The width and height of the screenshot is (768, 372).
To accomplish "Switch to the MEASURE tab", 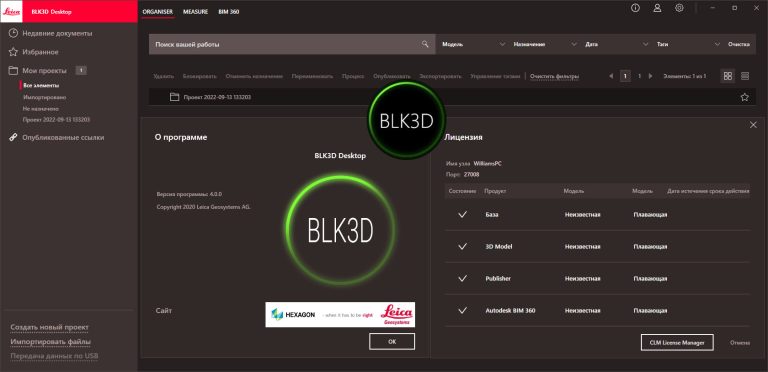I will (195, 12).
